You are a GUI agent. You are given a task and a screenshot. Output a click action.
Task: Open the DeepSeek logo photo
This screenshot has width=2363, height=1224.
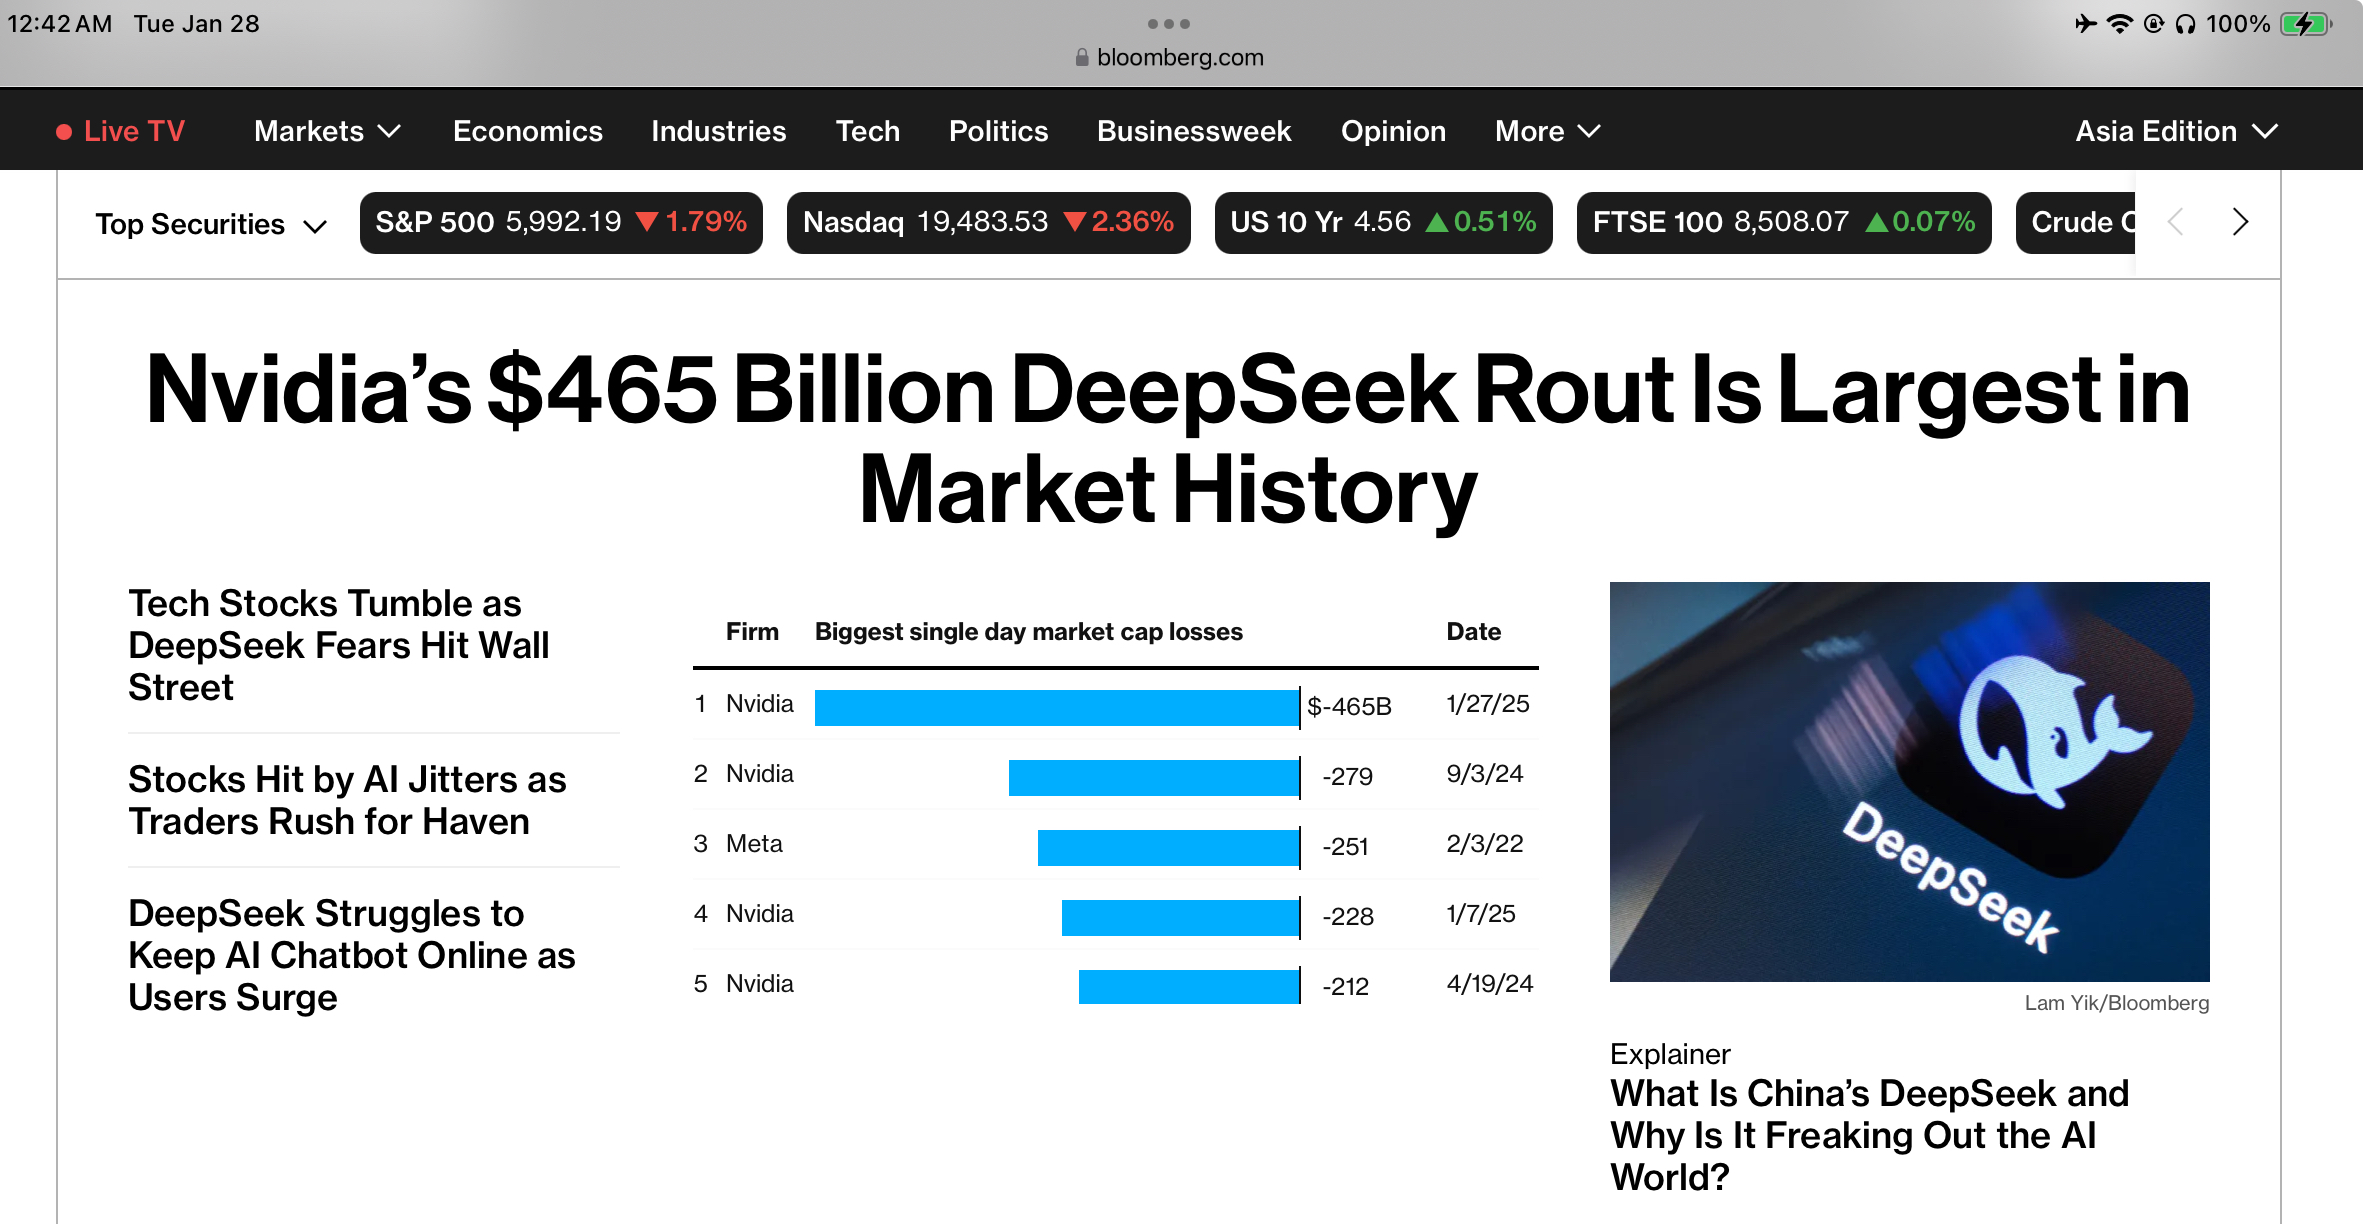[1909, 781]
